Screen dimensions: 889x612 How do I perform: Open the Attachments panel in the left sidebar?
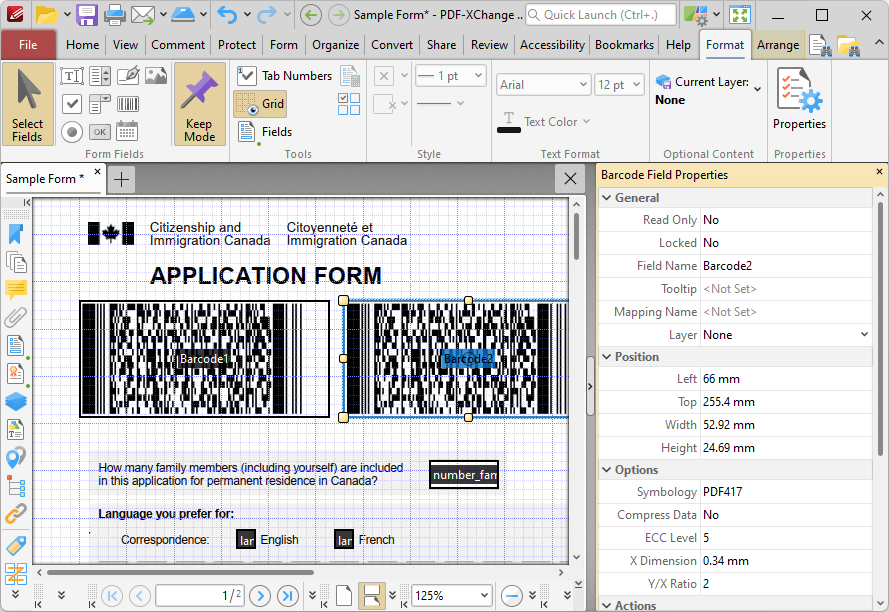tap(17, 318)
